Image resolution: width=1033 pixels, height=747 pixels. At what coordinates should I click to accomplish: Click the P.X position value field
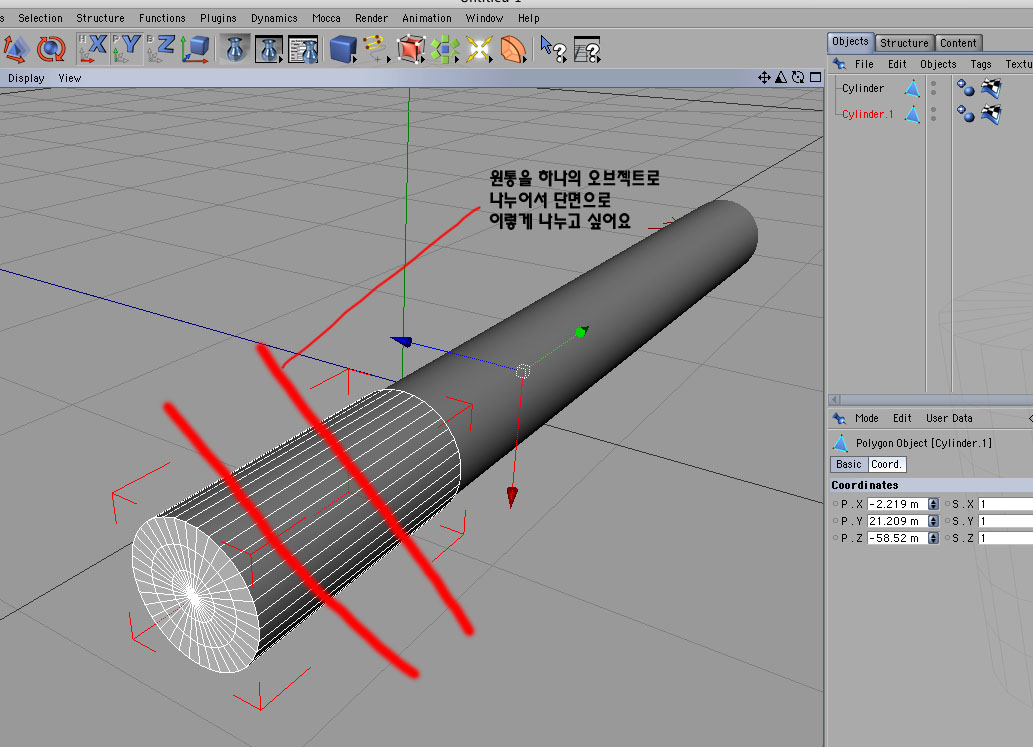[897, 504]
